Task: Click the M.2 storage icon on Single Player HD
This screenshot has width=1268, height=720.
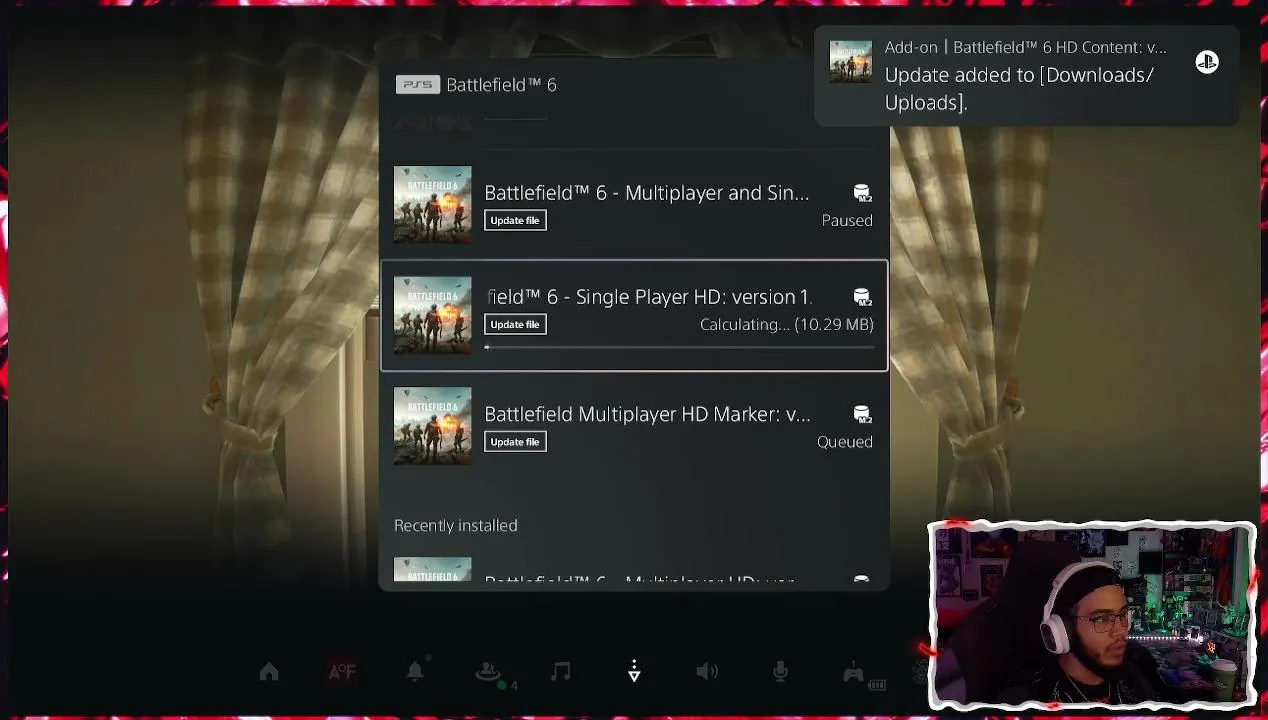Action: click(862, 297)
